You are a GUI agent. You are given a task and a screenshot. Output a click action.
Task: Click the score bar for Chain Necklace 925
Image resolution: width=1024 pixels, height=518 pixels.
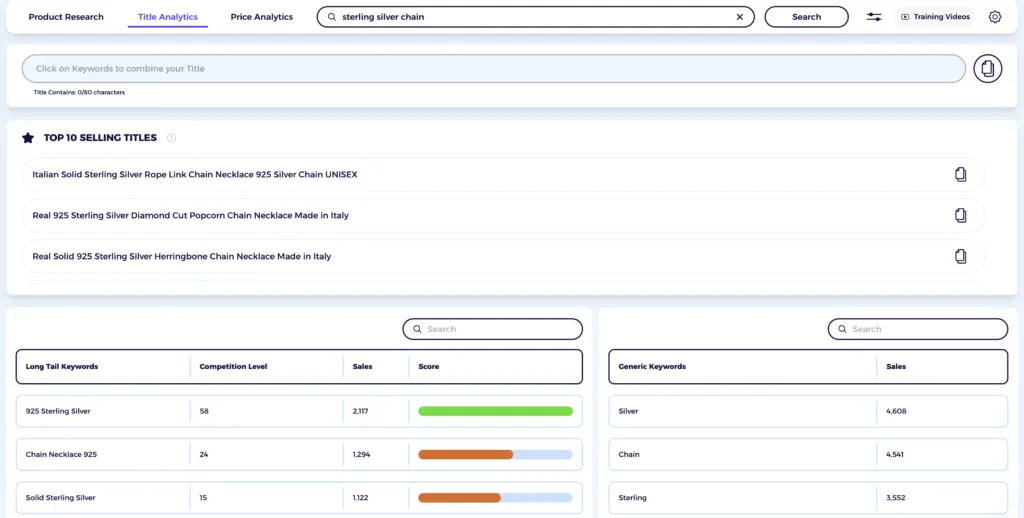pyautogui.click(x=495, y=455)
